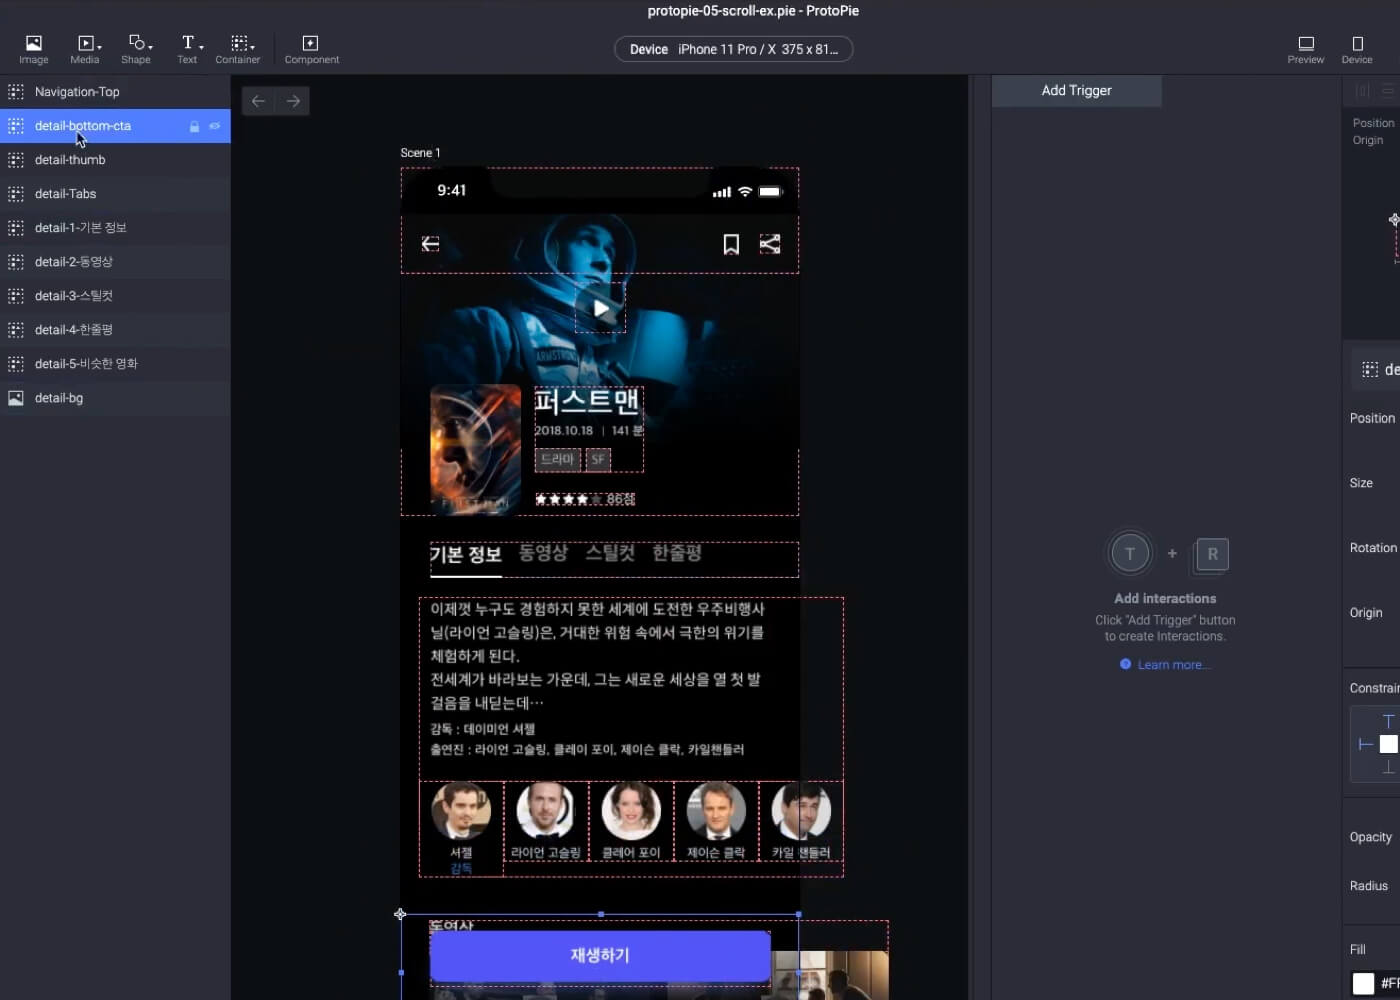Open the Preview window
This screenshot has height=1000, width=1400.
point(1305,49)
